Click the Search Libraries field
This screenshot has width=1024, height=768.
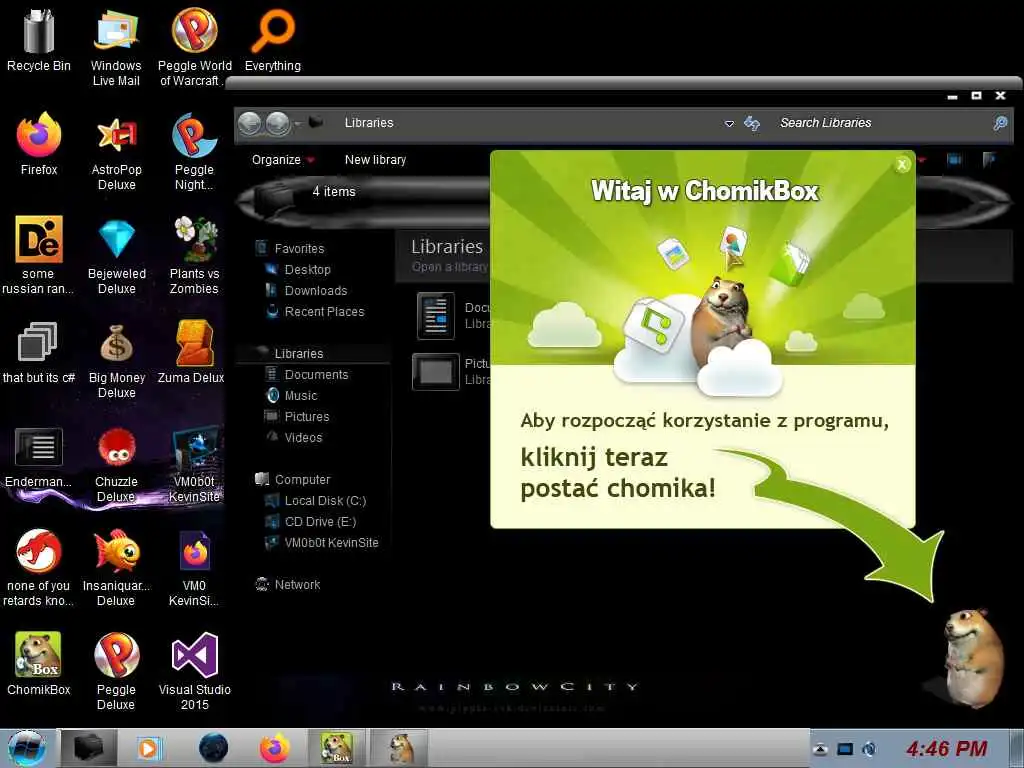(882, 123)
